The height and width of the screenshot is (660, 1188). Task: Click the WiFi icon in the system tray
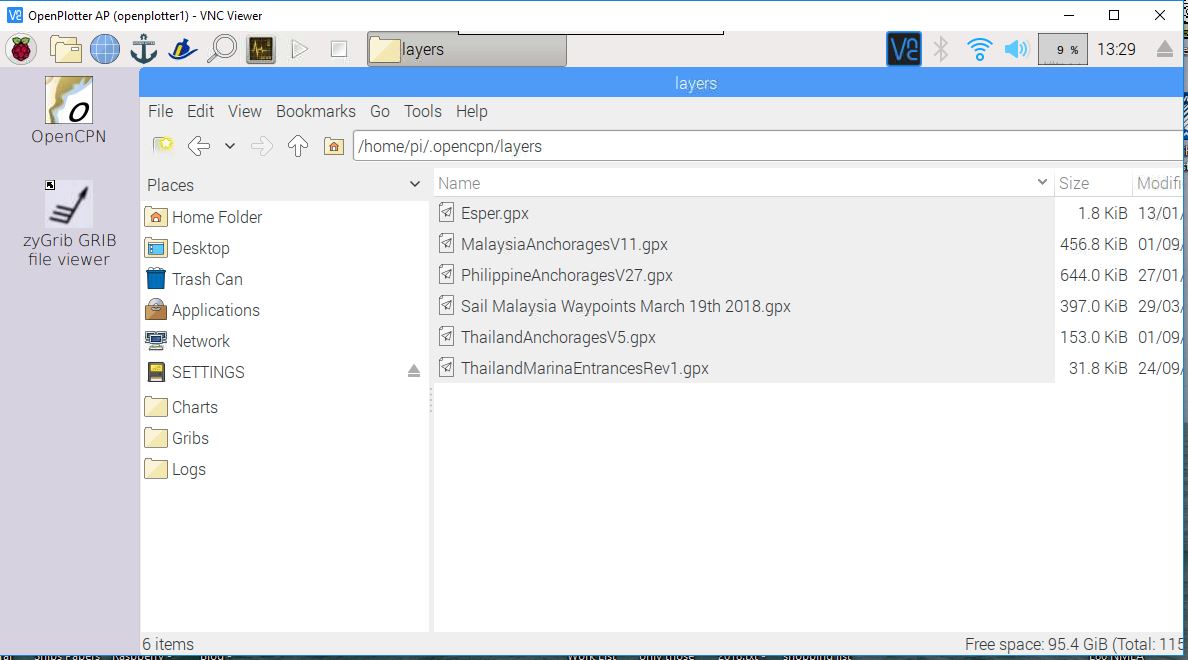979,48
